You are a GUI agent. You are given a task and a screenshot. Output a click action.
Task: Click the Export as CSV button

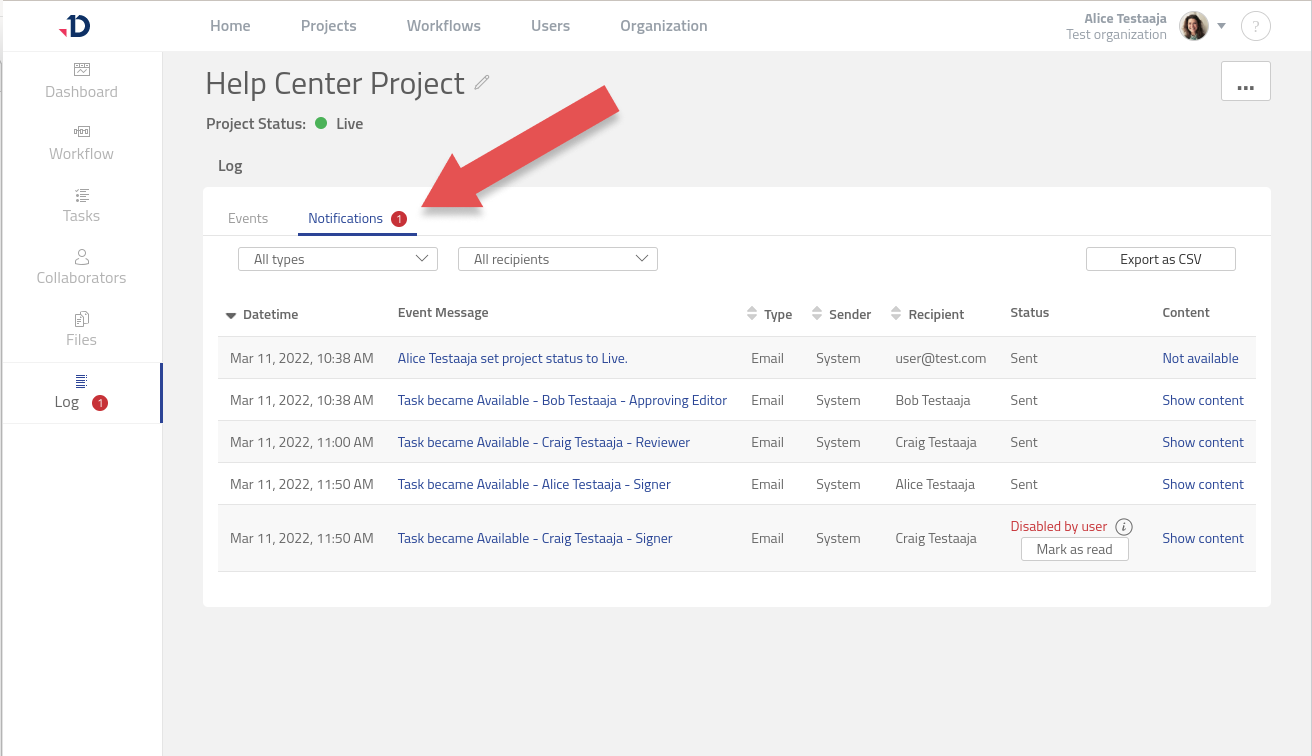click(x=1160, y=259)
